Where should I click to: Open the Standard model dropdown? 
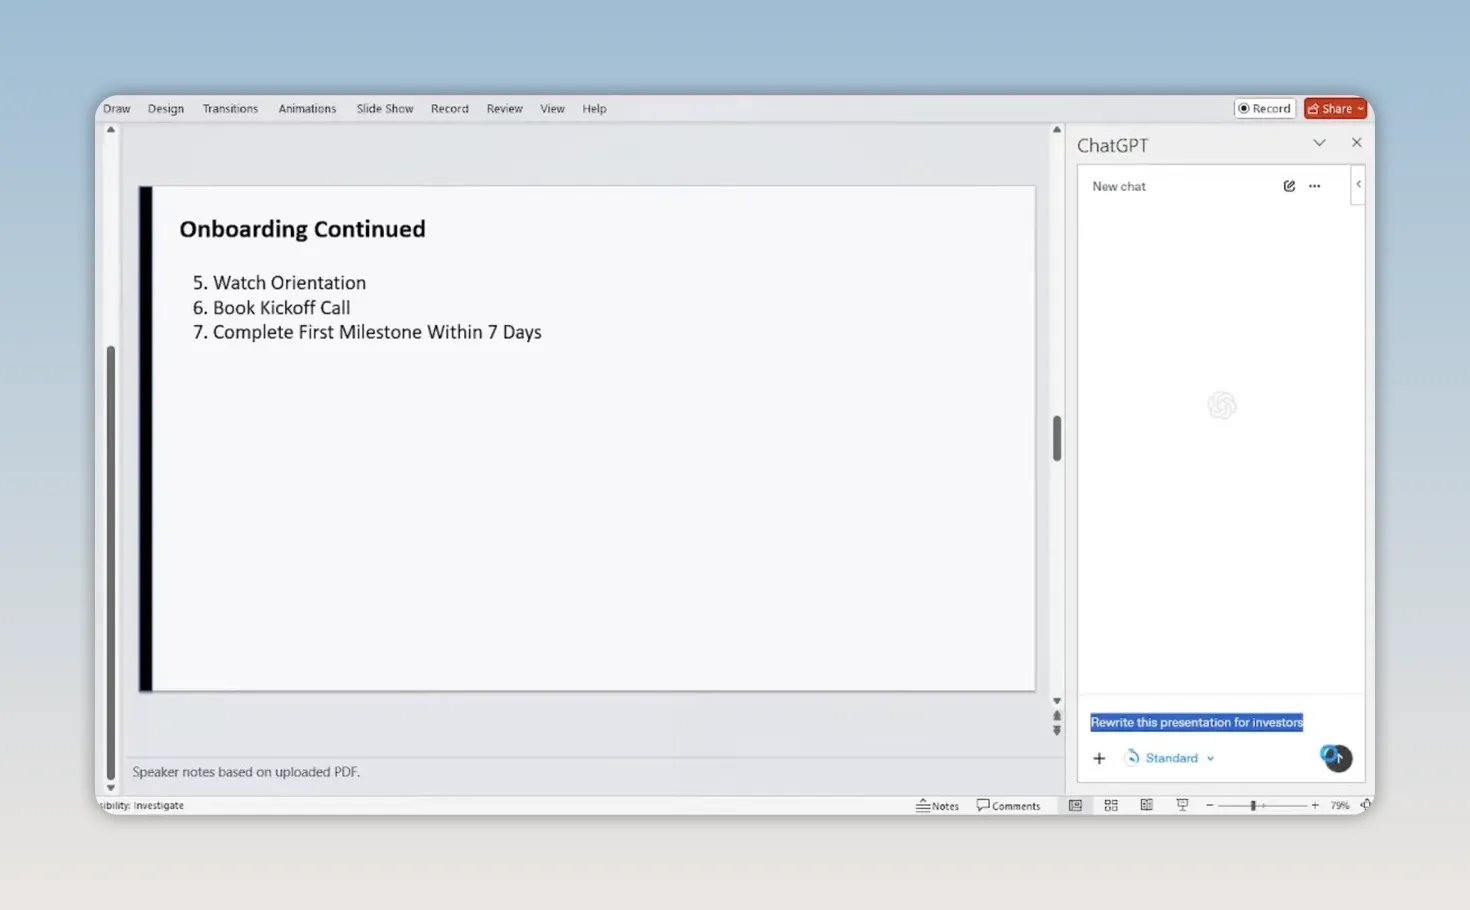[x=1170, y=758]
